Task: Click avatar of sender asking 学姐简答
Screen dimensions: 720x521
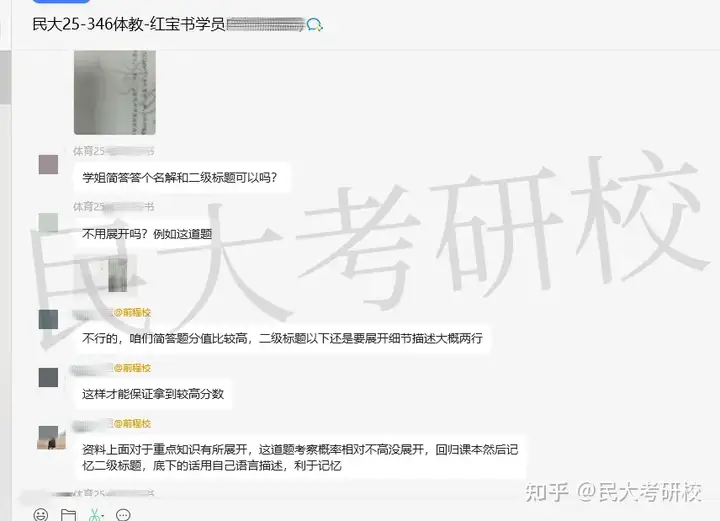Action: (48, 164)
